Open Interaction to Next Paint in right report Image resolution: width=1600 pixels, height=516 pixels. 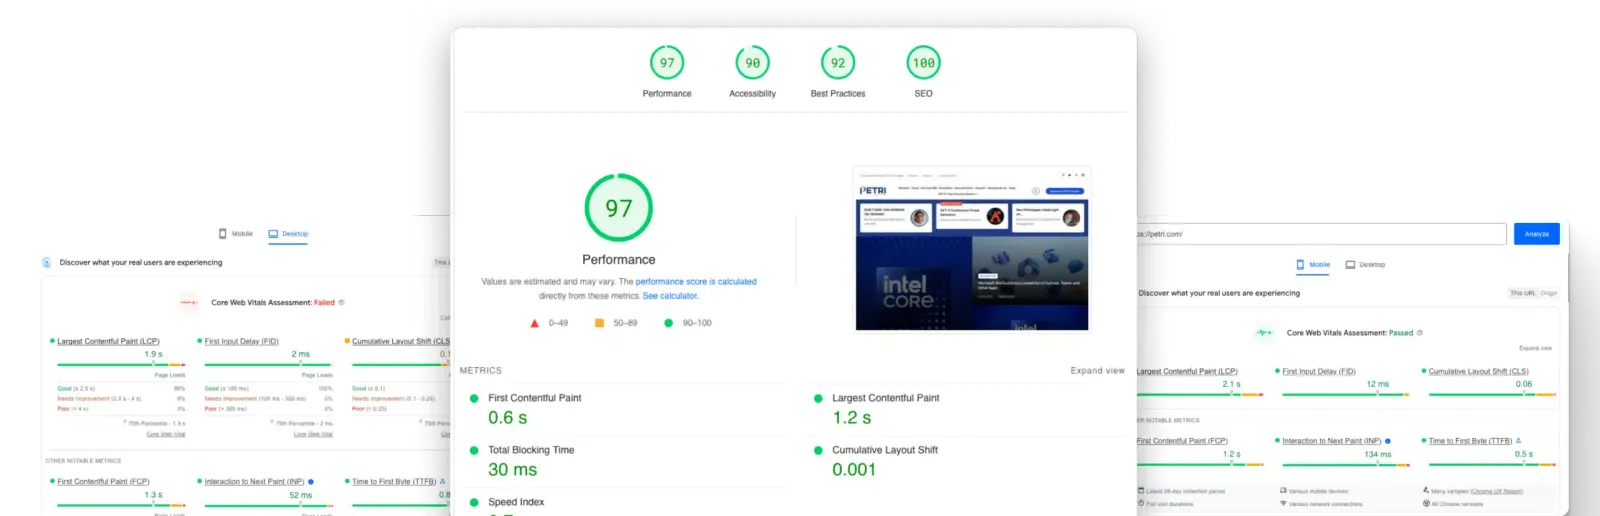coord(1332,441)
